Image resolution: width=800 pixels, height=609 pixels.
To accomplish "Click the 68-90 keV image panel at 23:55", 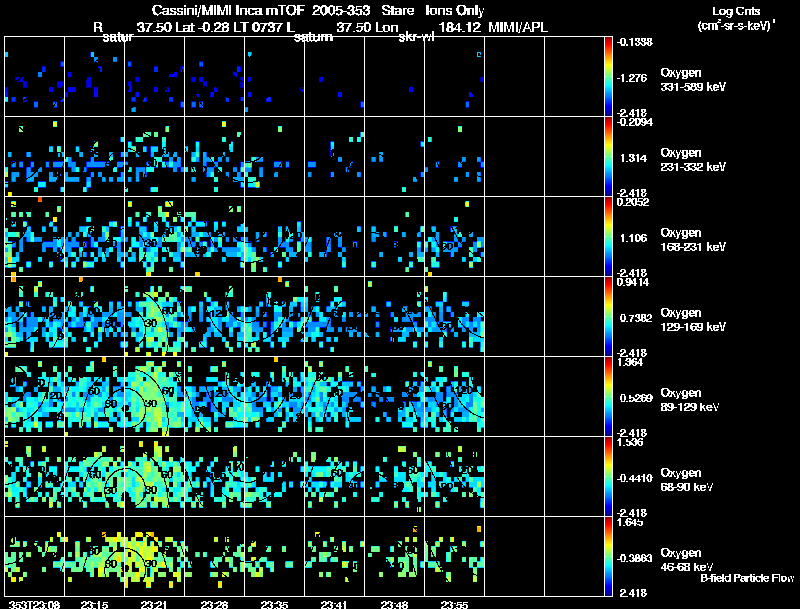I will pyautogui.click(x=455, y=476).
